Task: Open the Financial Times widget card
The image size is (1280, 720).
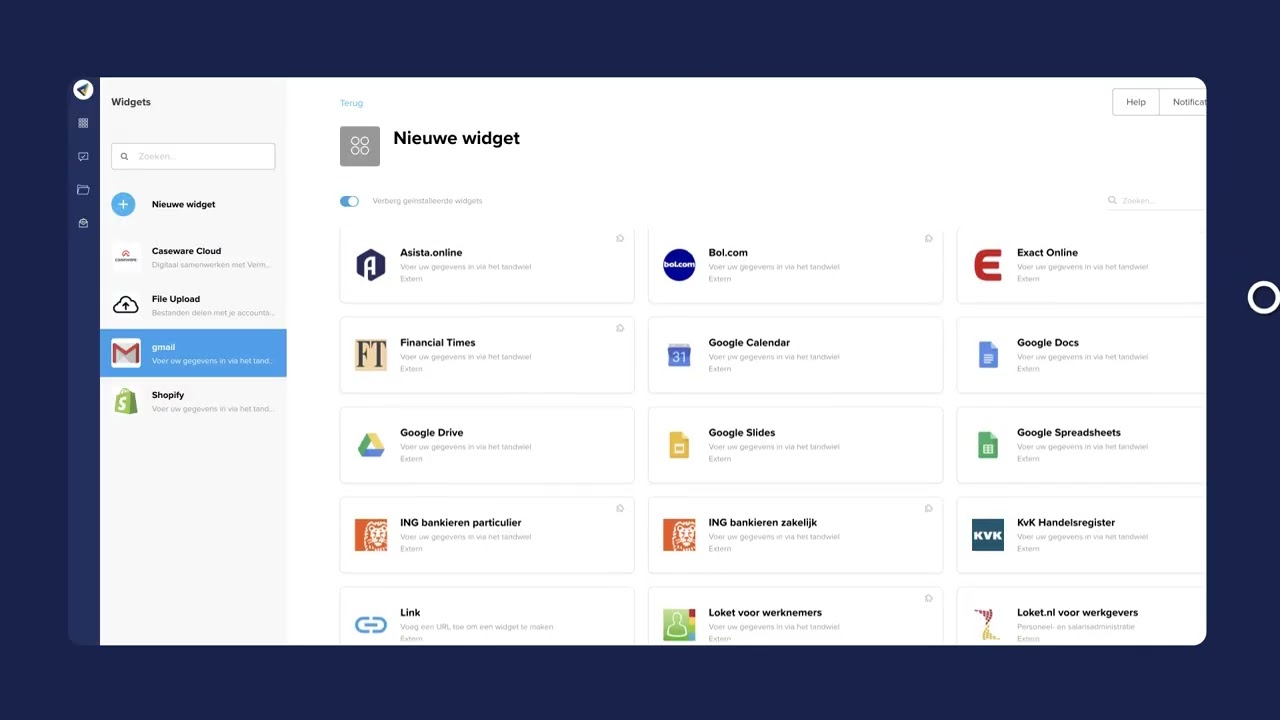Action: point(487,355)
